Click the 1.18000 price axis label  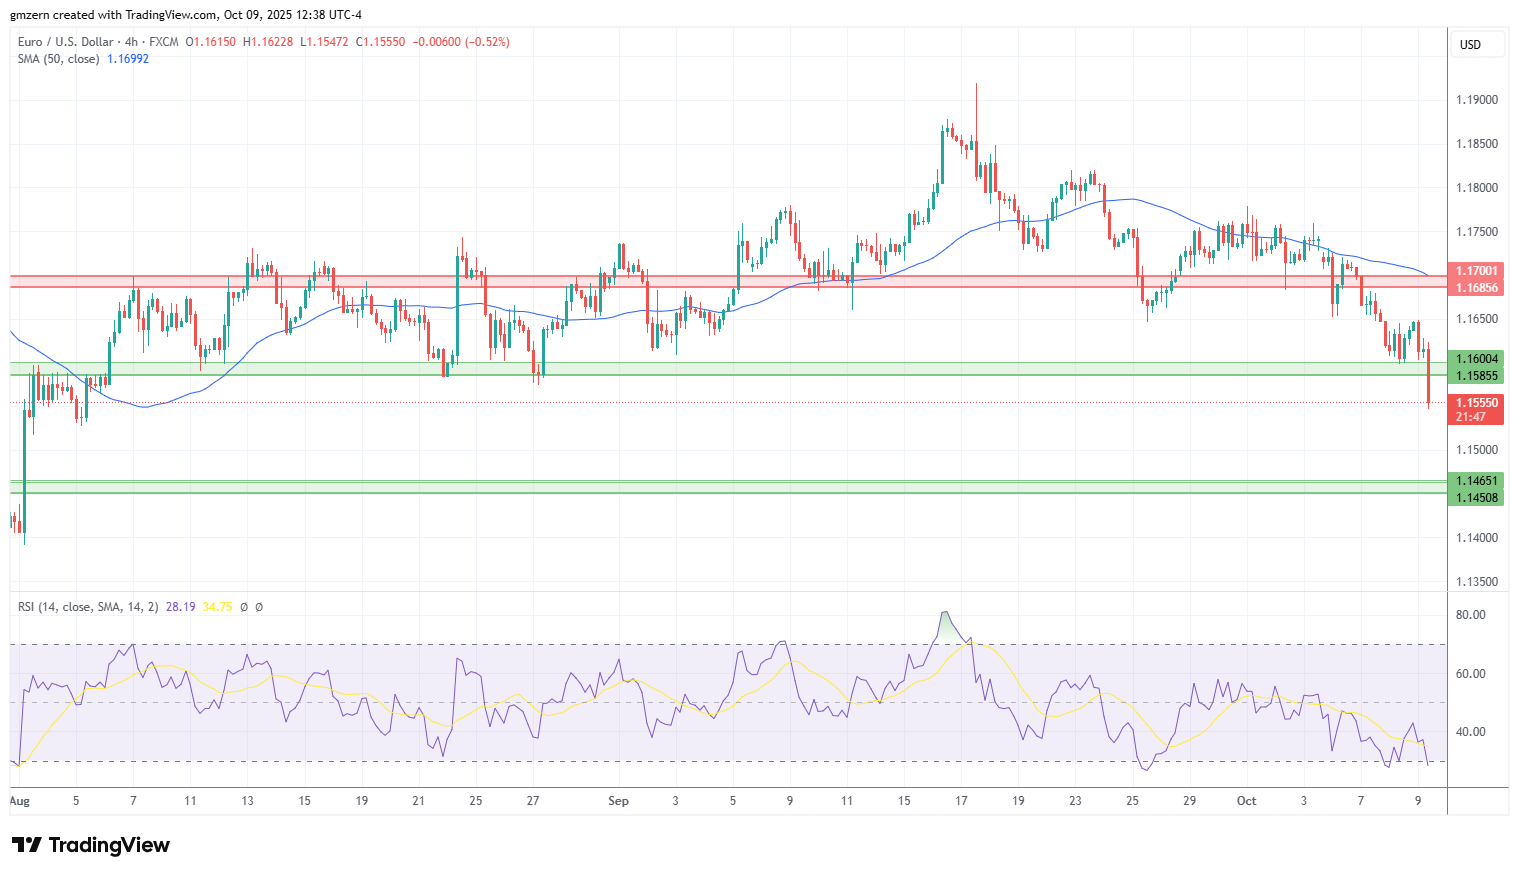(1477, 188)
